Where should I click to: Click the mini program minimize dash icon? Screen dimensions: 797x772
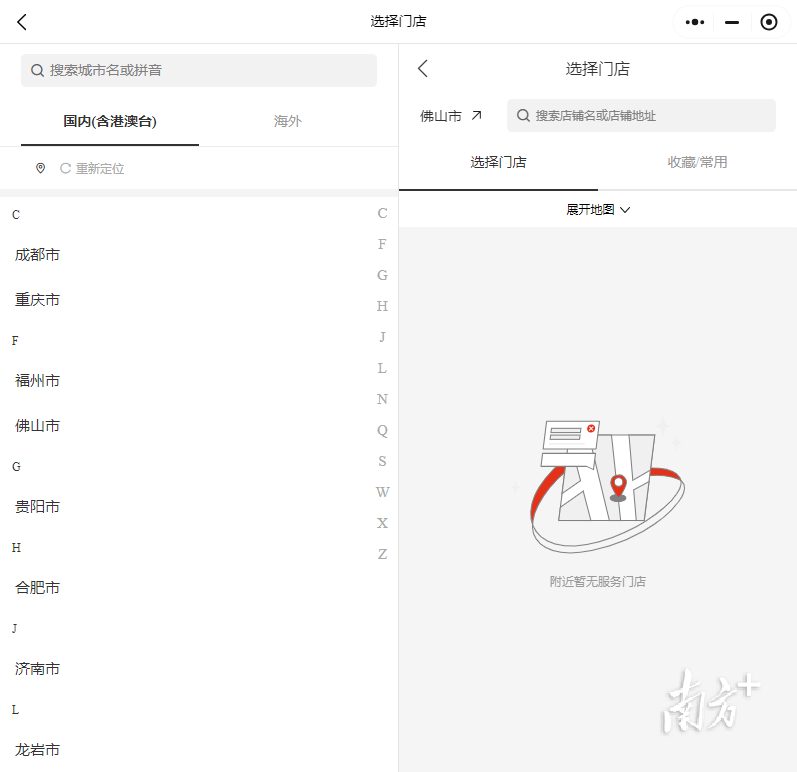(732, 22)
